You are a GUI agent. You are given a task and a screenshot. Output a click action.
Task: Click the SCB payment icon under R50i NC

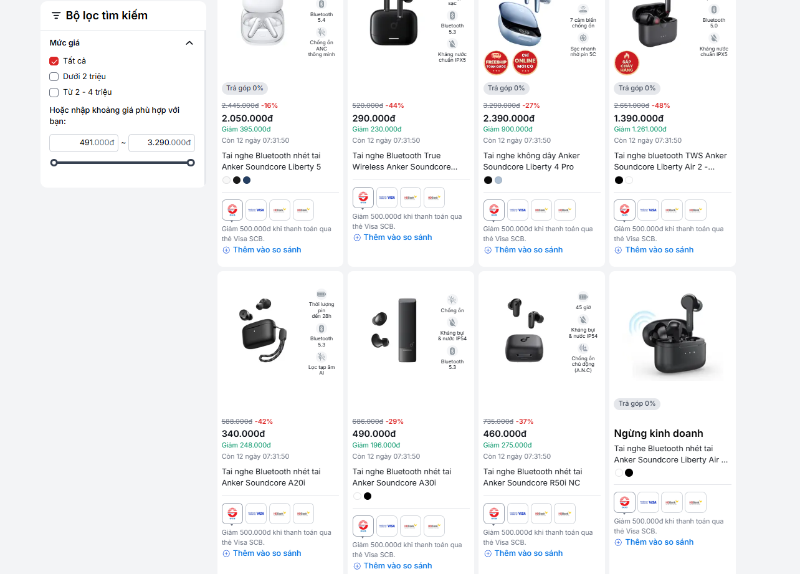tap(493, 513)
